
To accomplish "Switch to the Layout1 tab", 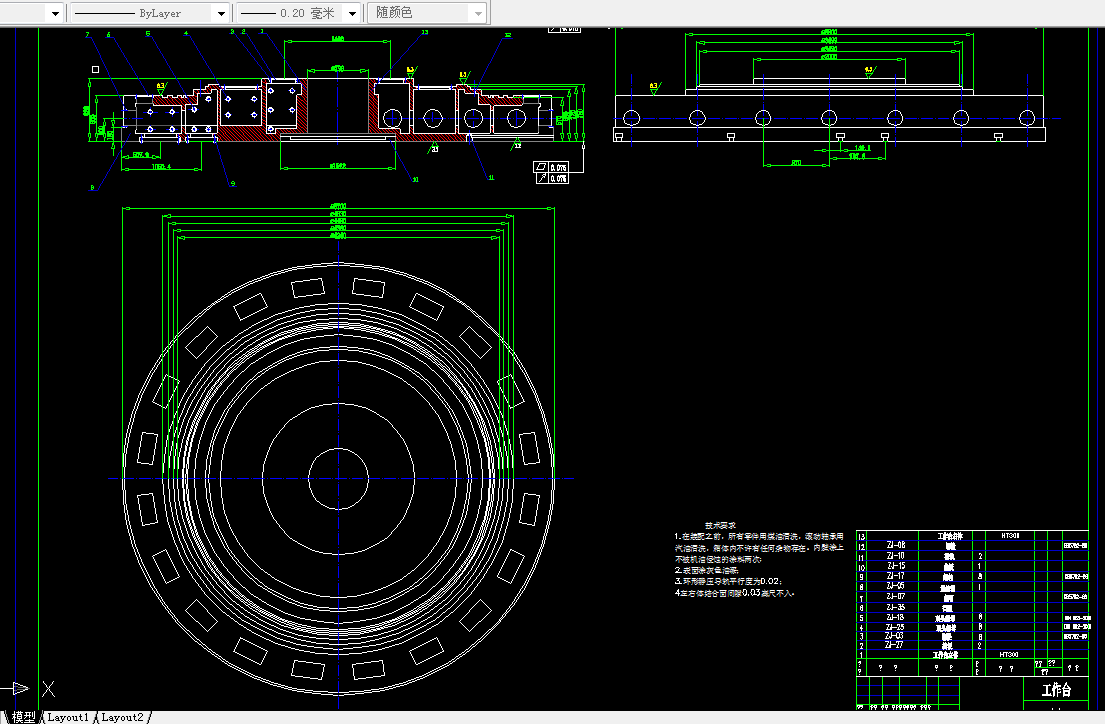I will point(68,717).
